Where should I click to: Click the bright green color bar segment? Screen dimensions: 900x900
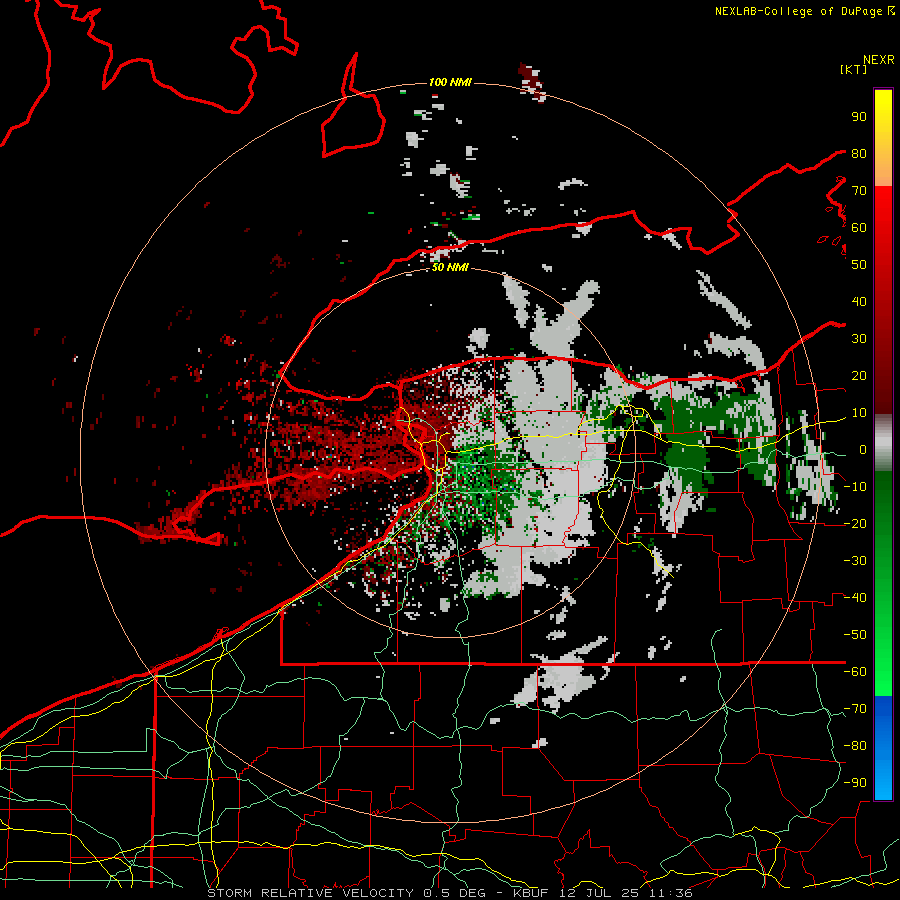click(x=883, y=660)
